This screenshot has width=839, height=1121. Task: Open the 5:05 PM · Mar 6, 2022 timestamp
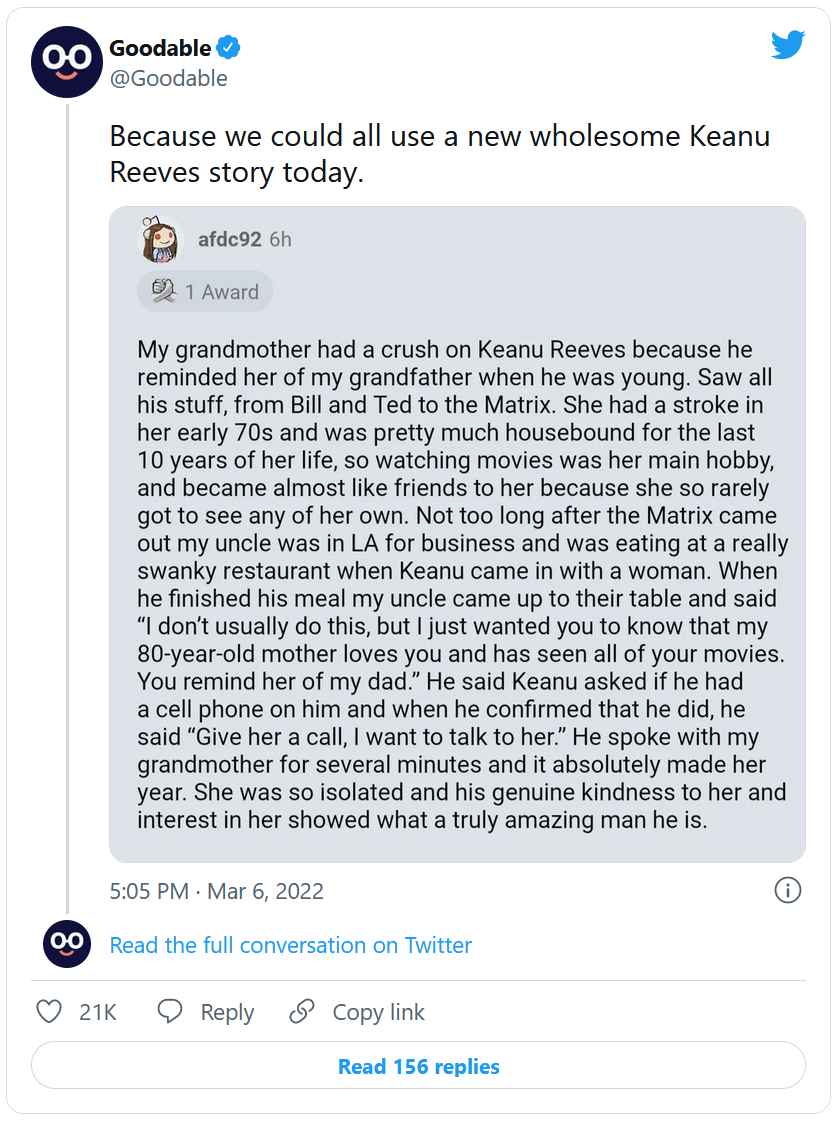(216, 891)
